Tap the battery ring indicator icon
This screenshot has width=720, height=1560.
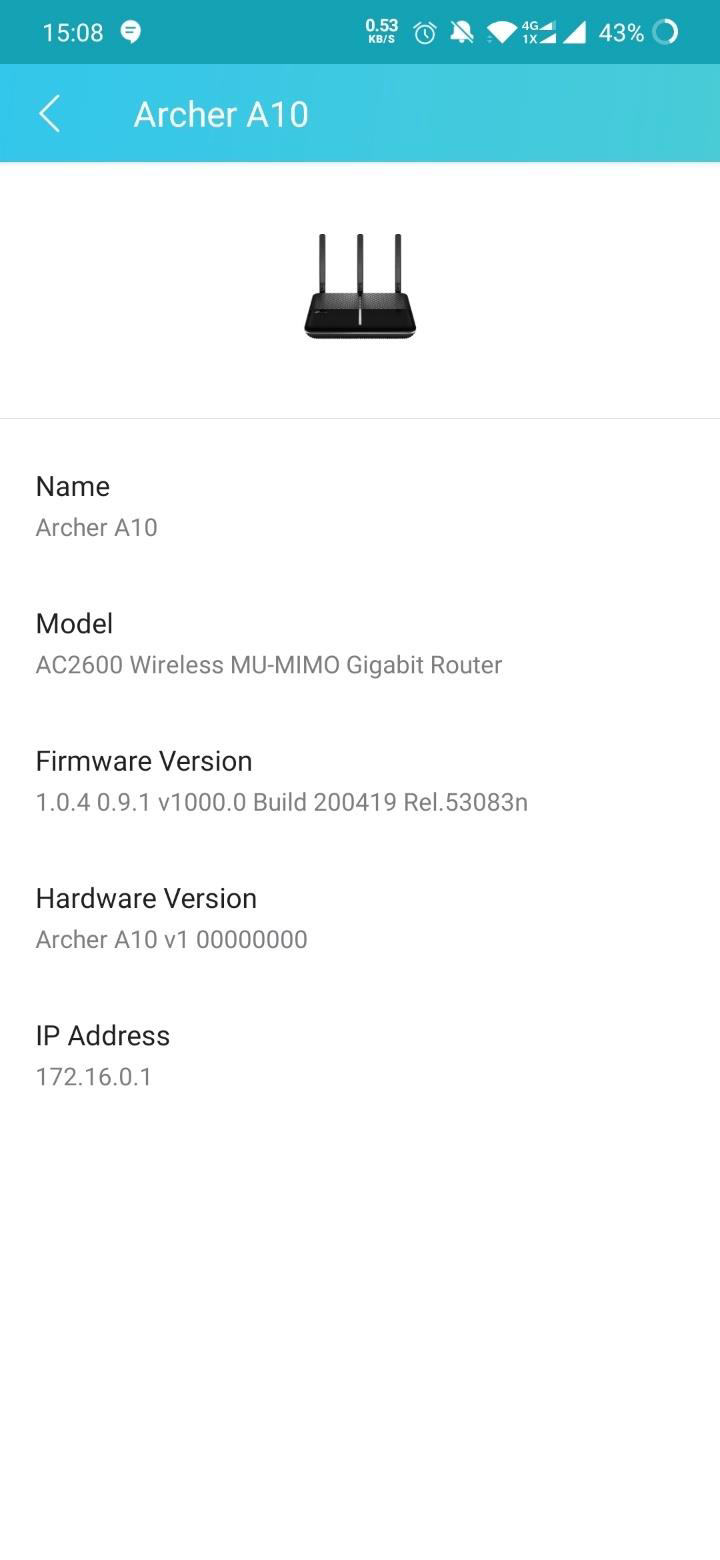pyautogui.click(x=665, y=33)
